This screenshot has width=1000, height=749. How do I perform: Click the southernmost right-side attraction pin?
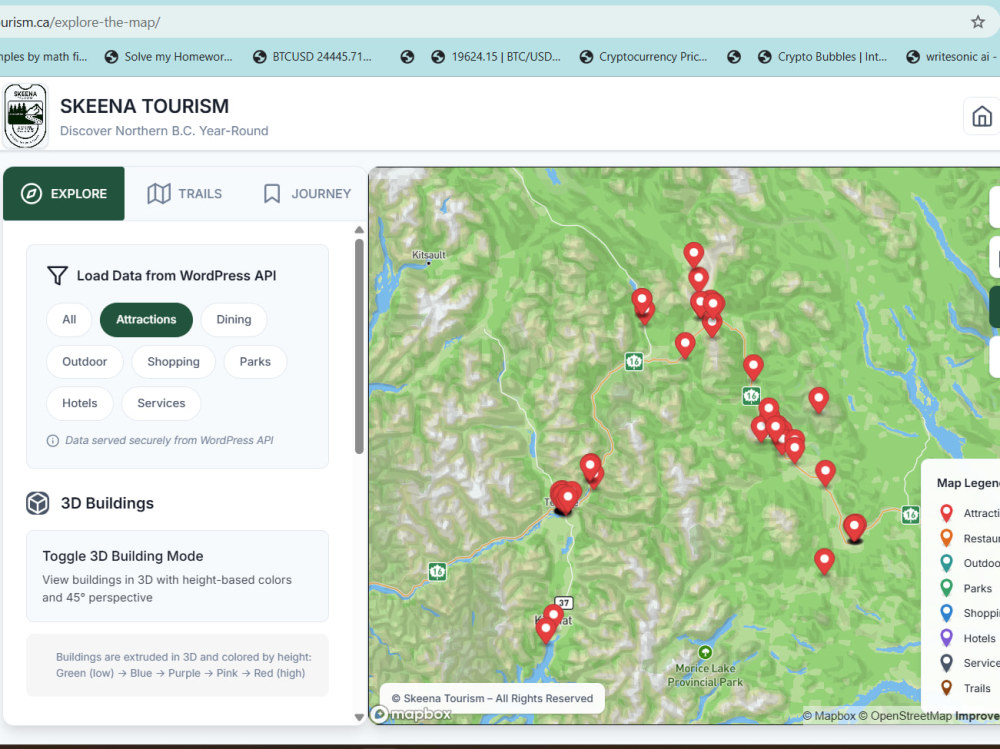tap(824, 560)
